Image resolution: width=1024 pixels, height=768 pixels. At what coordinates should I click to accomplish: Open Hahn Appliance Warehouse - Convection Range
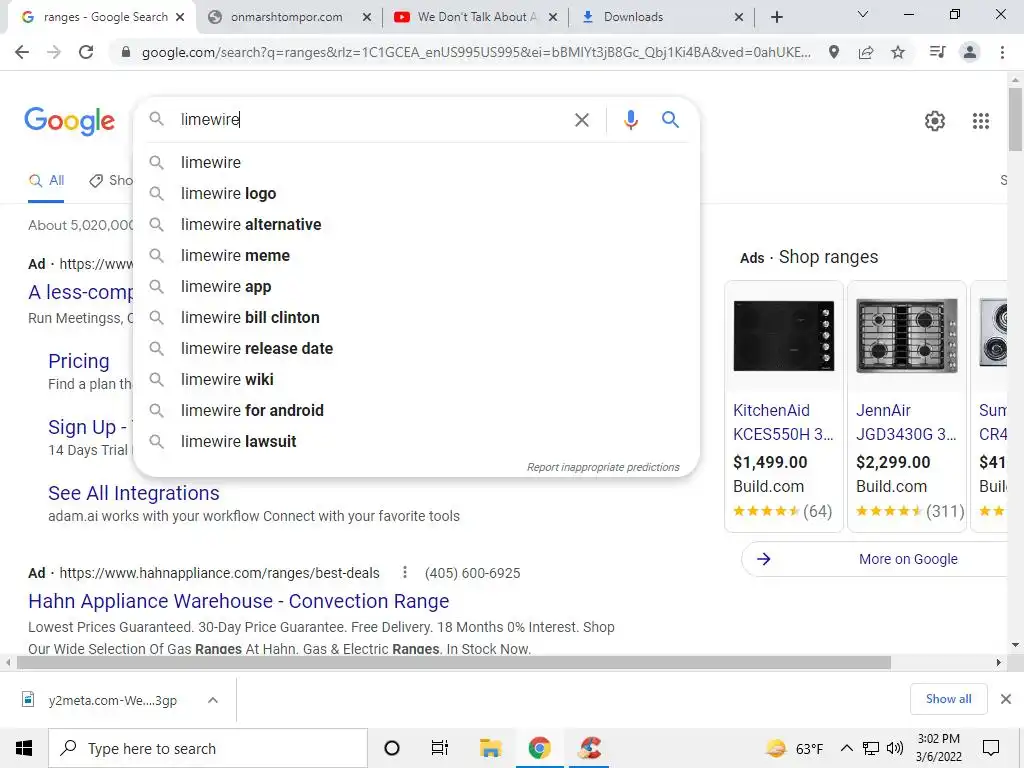tap(238, 601)
